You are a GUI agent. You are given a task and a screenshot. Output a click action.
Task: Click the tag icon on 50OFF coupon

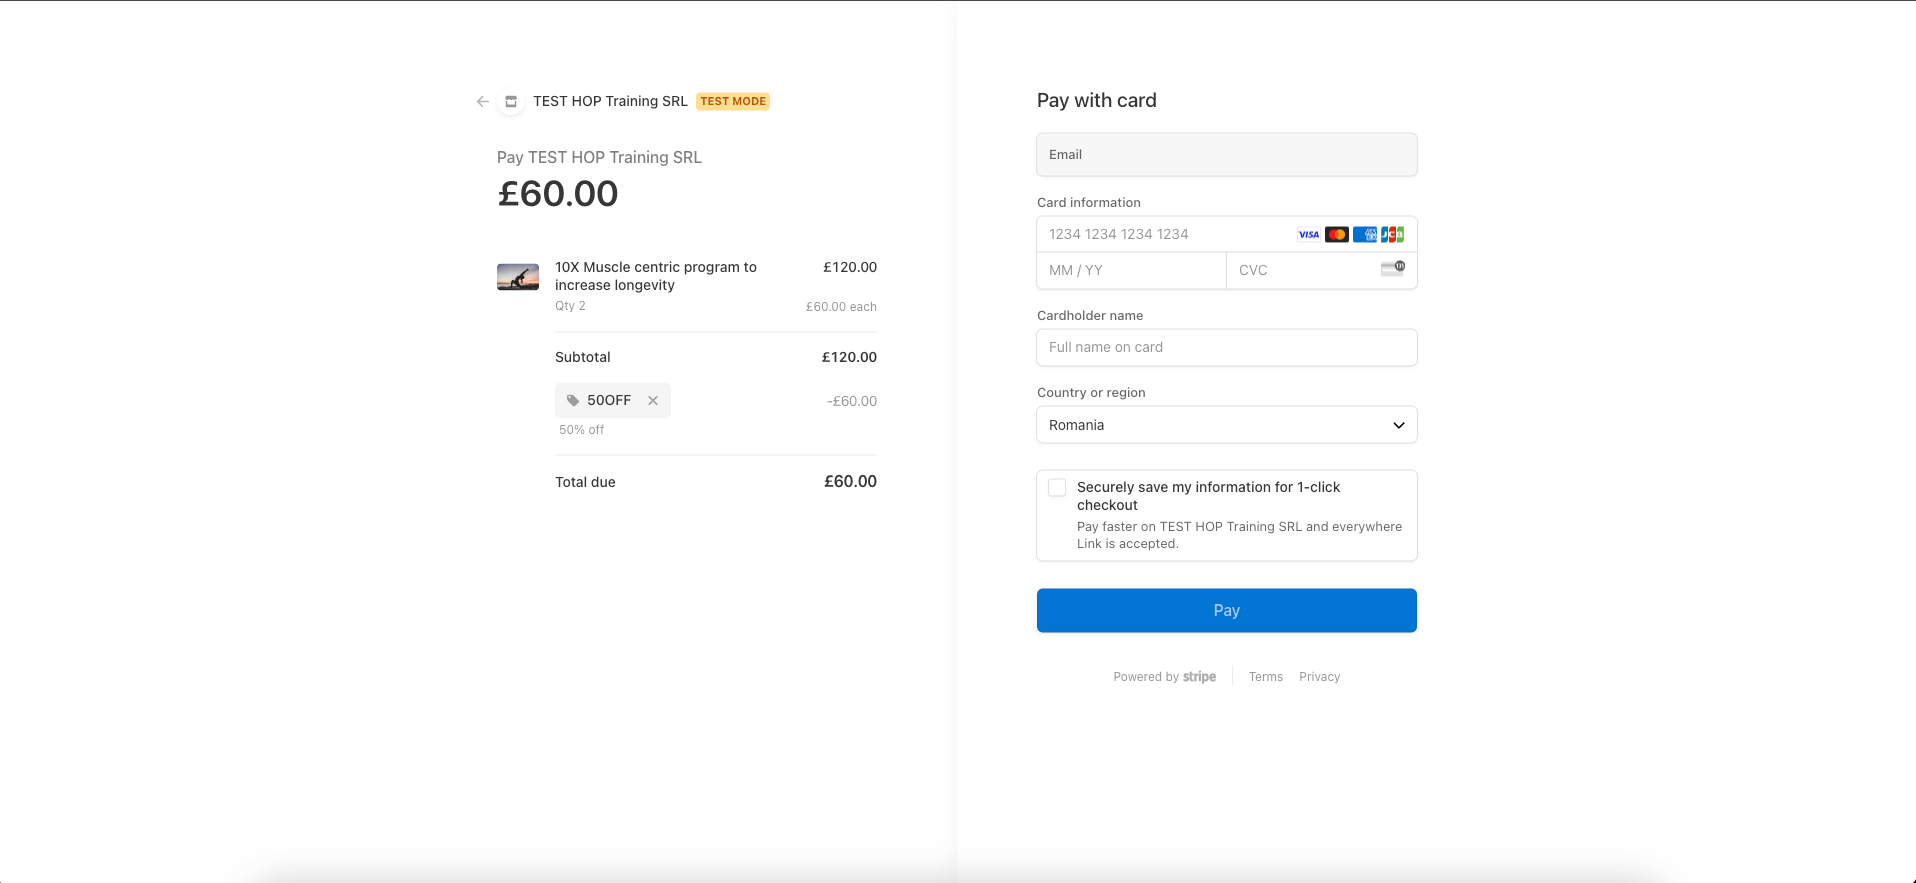pyautogui.click(x=573, y=400)
